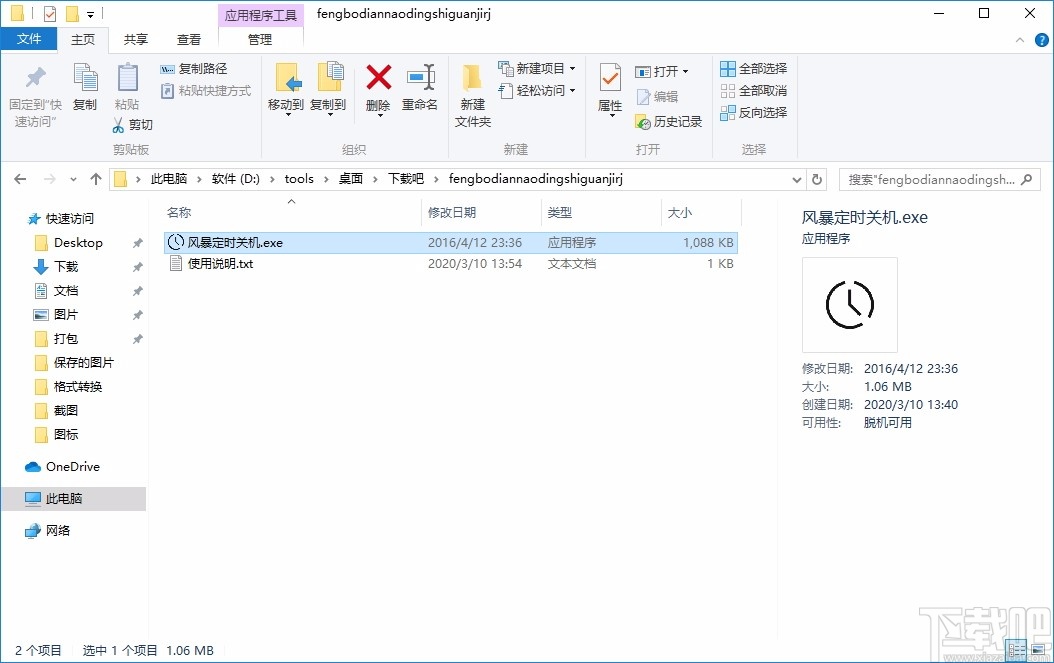Open the address bar history dropdown
The height and width of the screenshot is (663, 1054).
796,179
